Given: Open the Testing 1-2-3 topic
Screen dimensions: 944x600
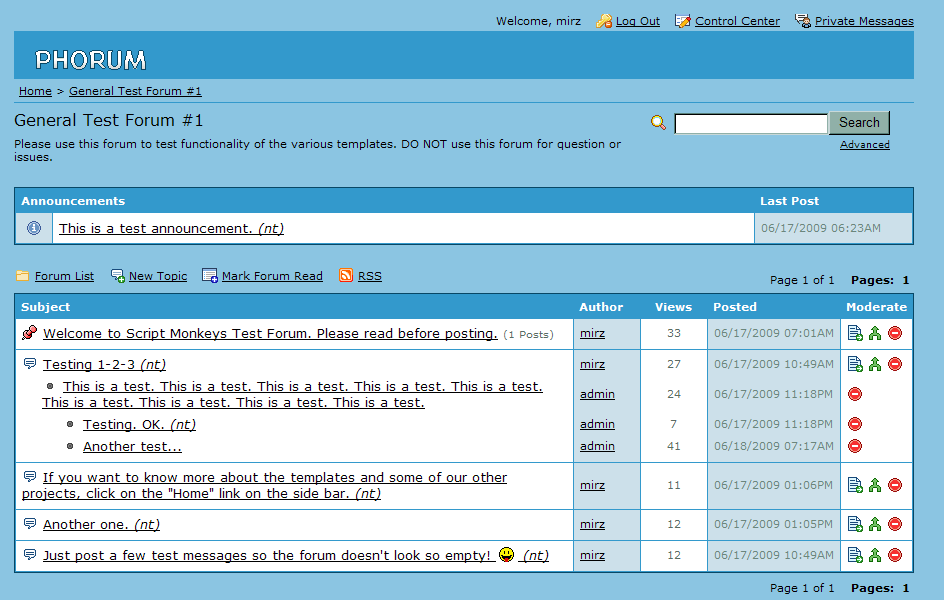Looking at the screenshot, I should click(104, 364).
